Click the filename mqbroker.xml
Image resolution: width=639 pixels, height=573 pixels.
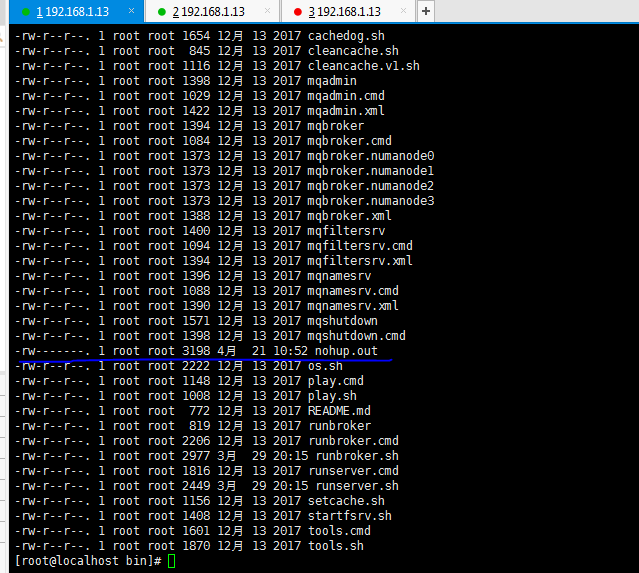coord(349,216)
